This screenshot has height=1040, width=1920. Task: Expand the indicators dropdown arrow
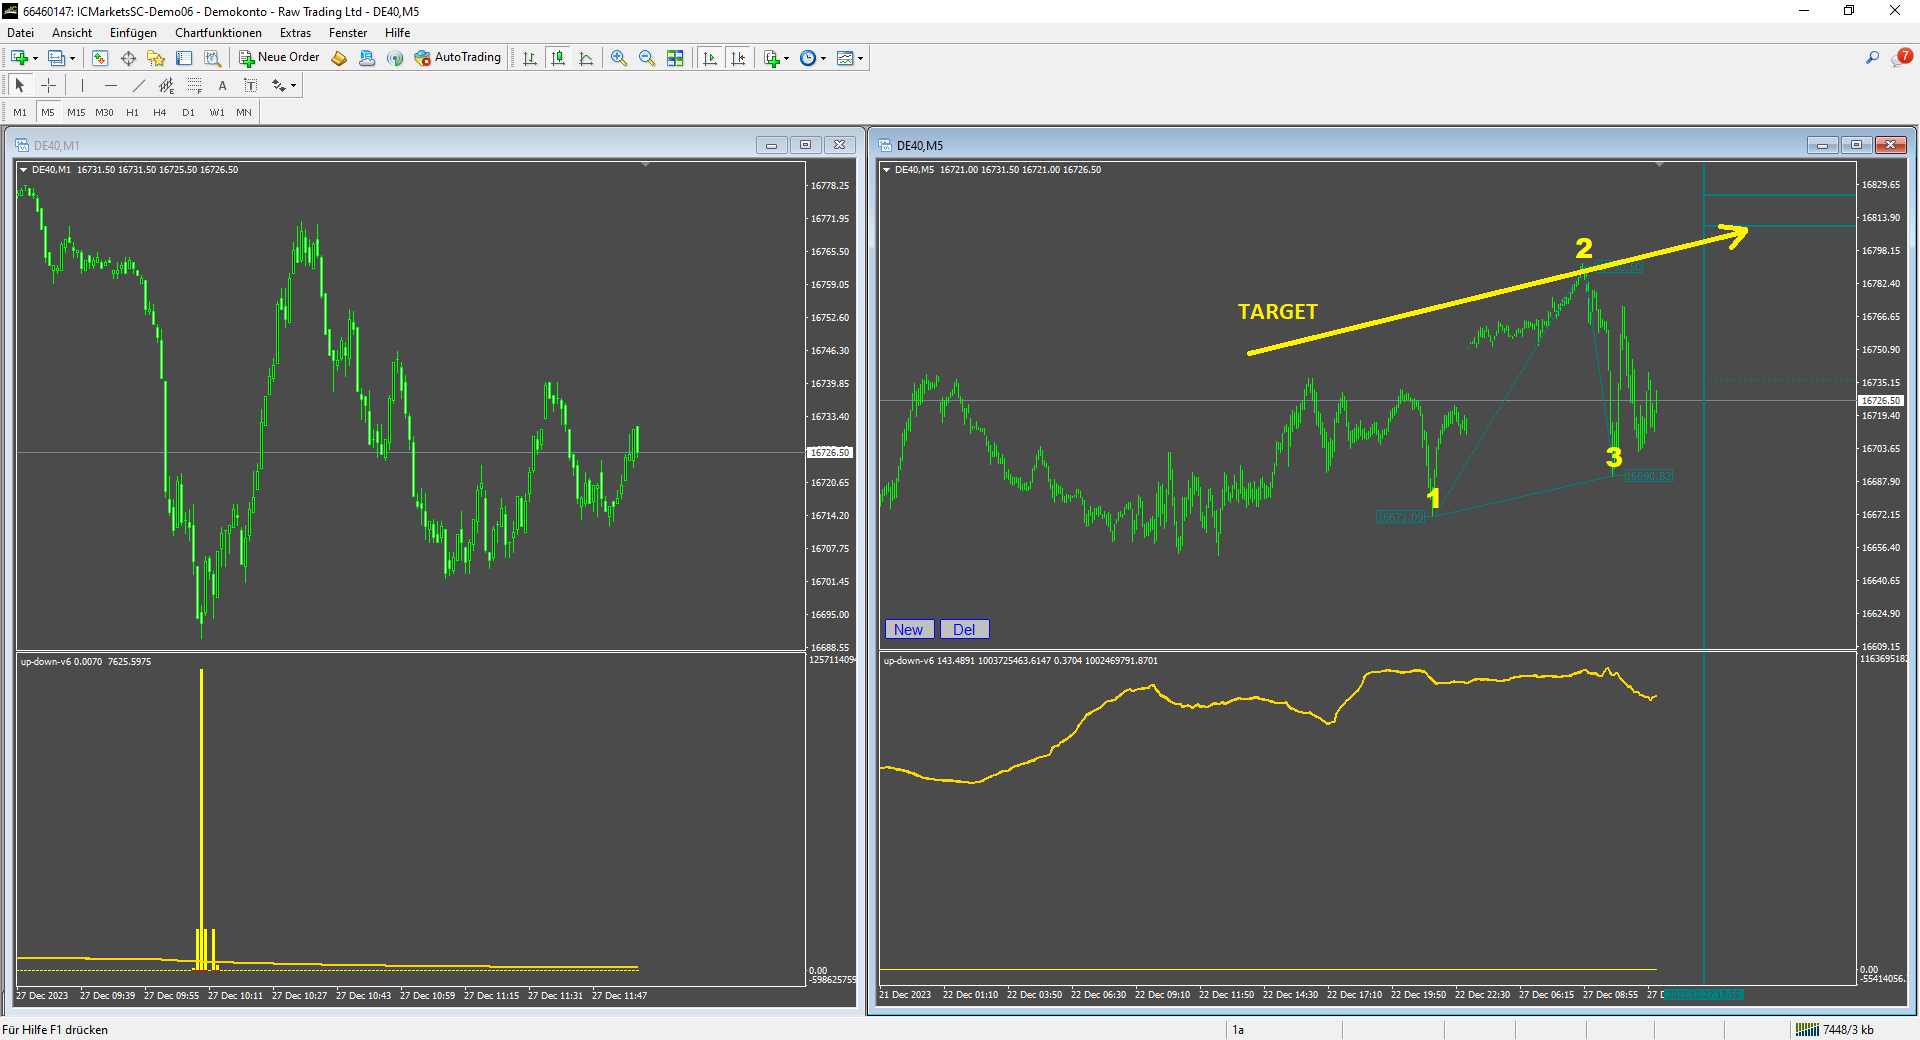tap(786, 58)
